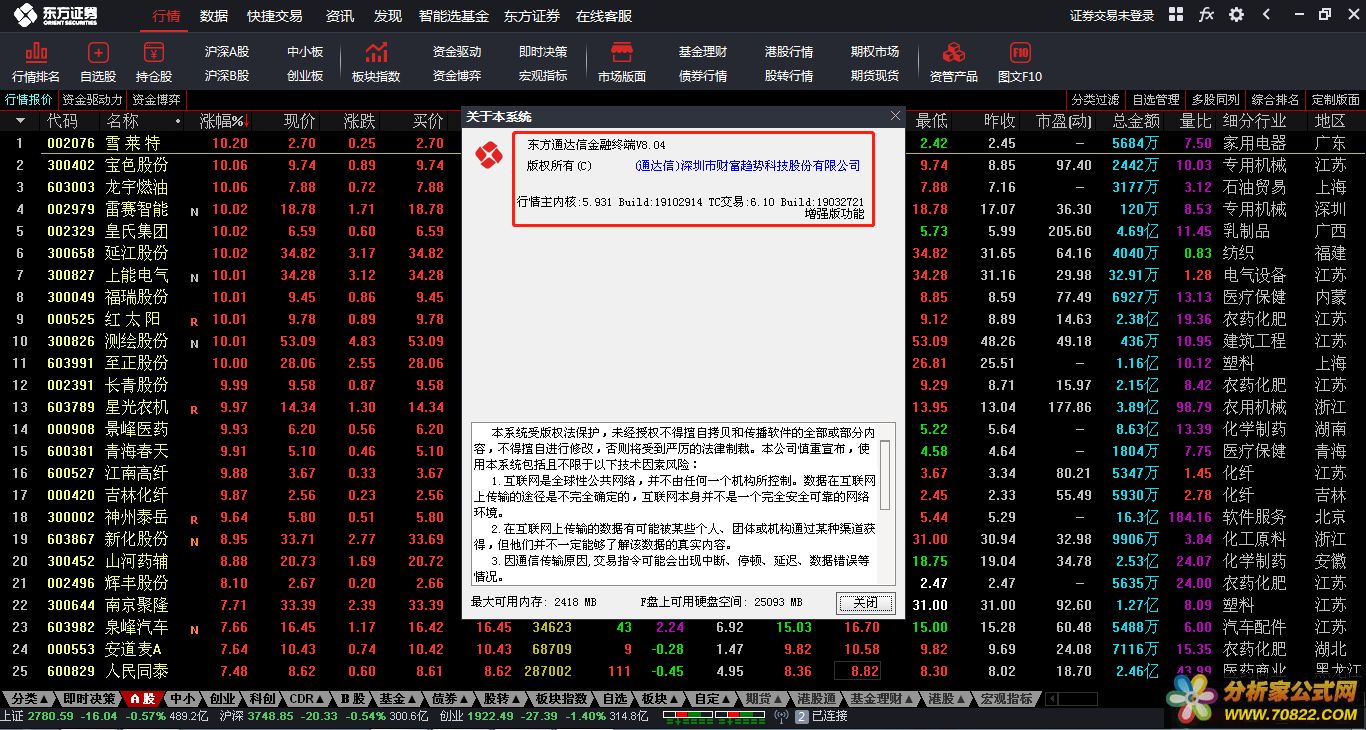Screen dimensions: 1366x730
Task: Sort by the 涨幅% column header
Action: (222, 121)
